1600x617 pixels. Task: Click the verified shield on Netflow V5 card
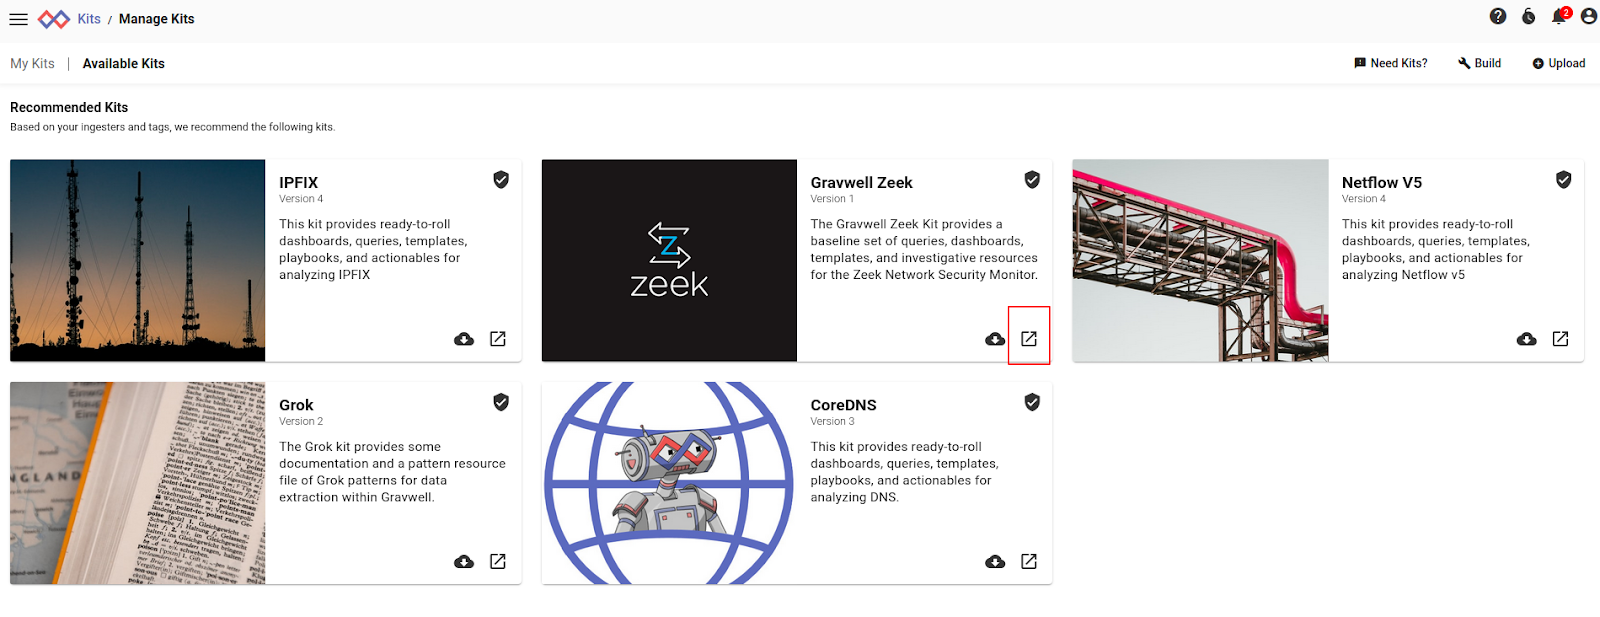1563,180
